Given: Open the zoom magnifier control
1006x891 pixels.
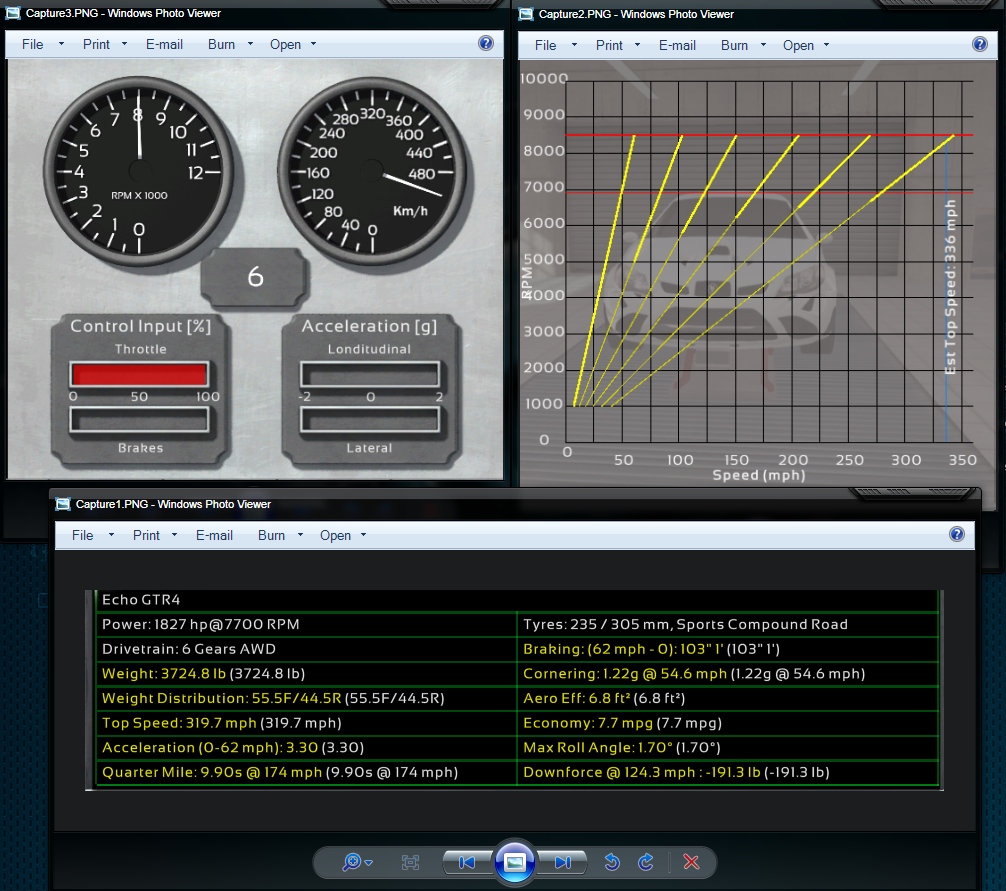Looking at the screenshot, I should coord(357,862).
